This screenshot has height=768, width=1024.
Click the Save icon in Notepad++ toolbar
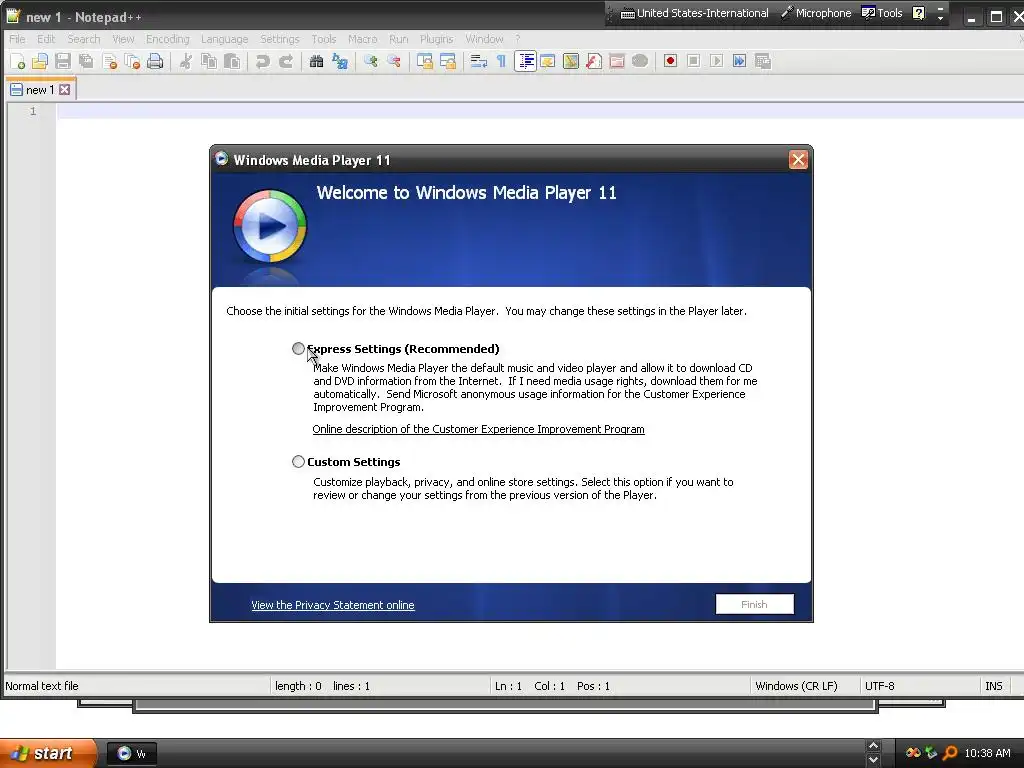pos(63,61)
